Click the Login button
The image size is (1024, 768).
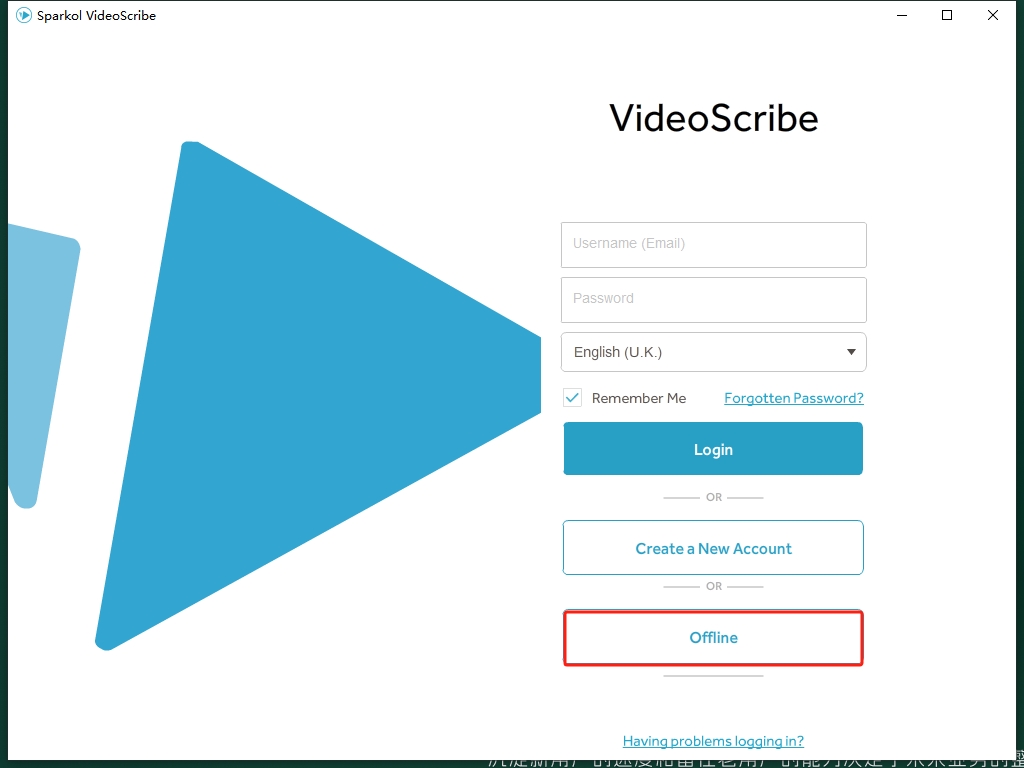[x=713, y=449]
